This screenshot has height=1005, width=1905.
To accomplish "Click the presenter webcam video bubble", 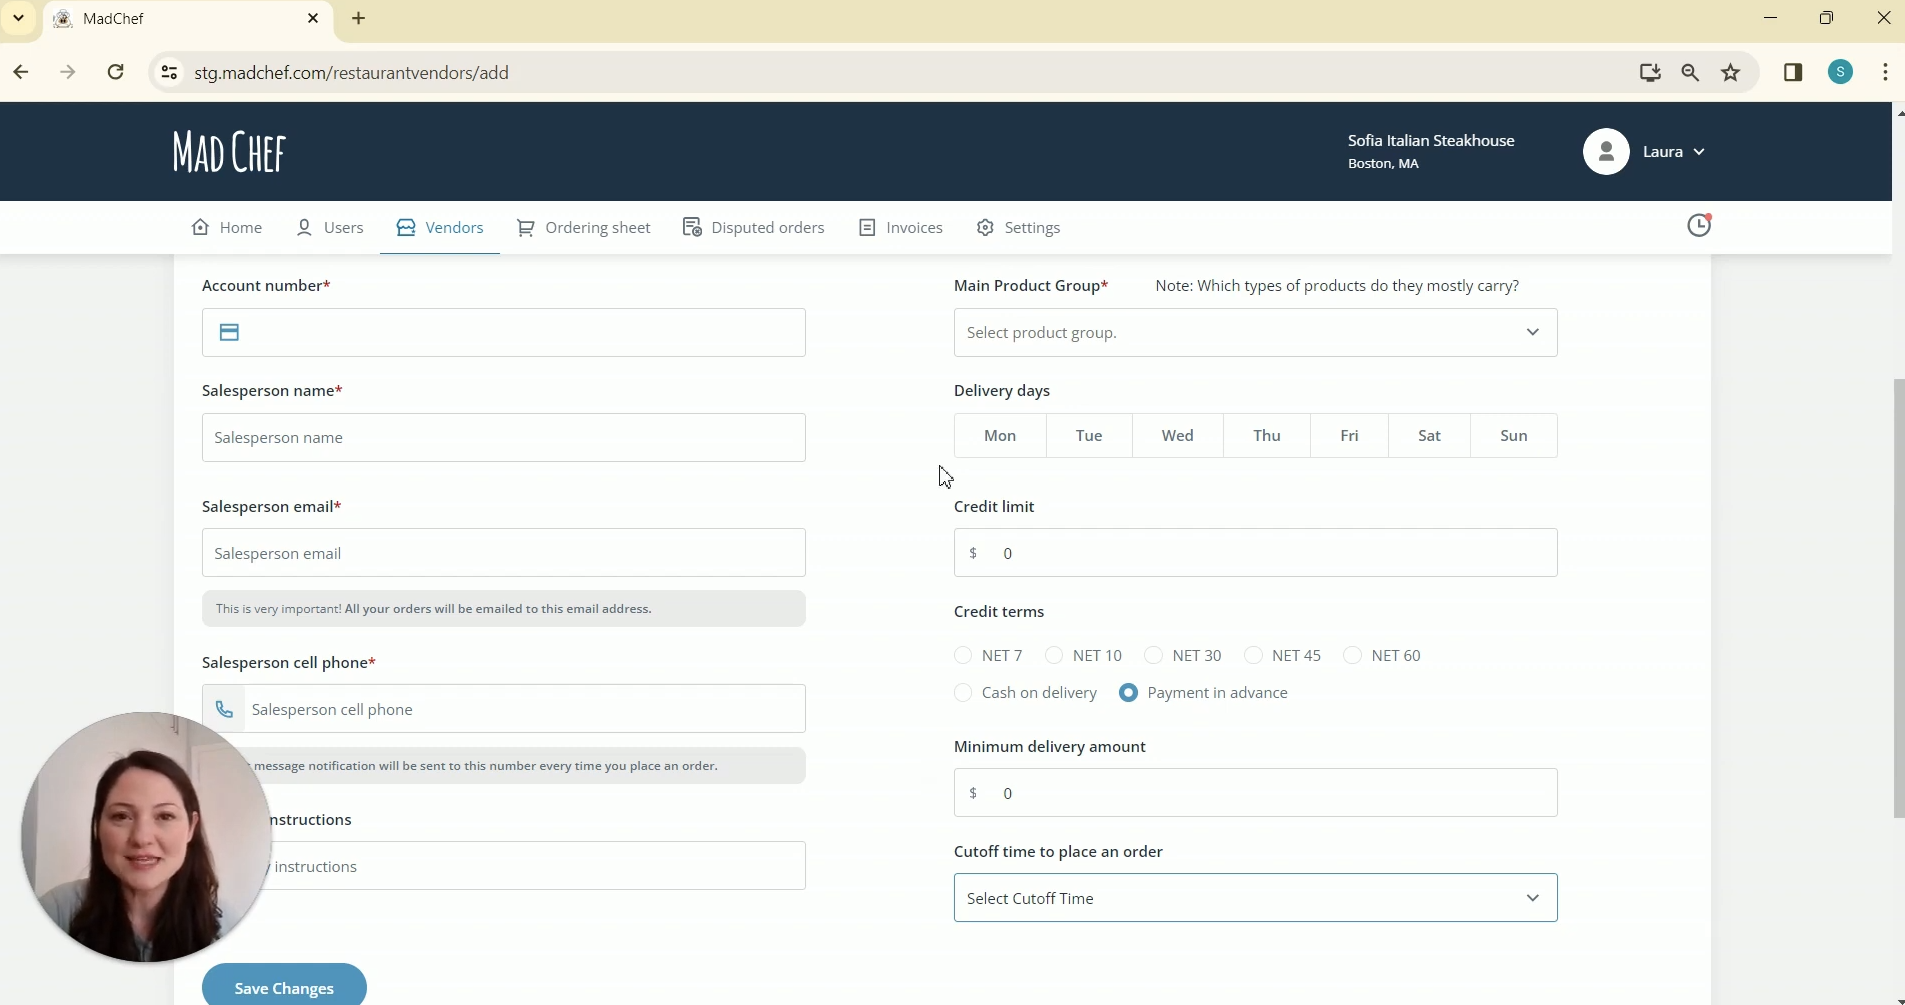I will point(147,838).
